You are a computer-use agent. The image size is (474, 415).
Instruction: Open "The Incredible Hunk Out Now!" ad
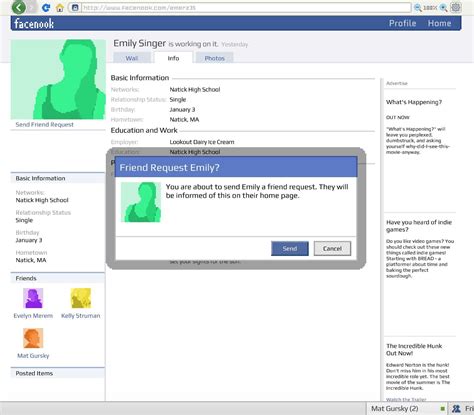(x=414, y=349)
